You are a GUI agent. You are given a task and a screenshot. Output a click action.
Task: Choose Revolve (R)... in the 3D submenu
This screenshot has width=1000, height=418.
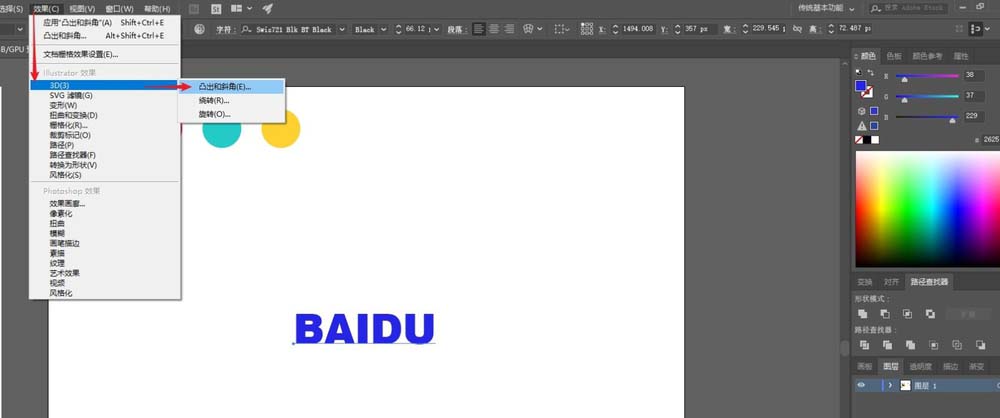pos(232,100)
